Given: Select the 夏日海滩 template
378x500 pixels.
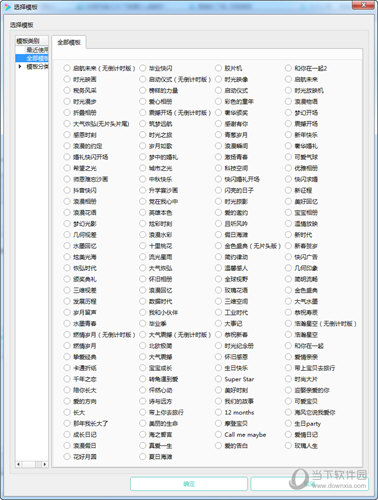Looking at the screenshot, I should pyautogui.click(x=143, y=457).
